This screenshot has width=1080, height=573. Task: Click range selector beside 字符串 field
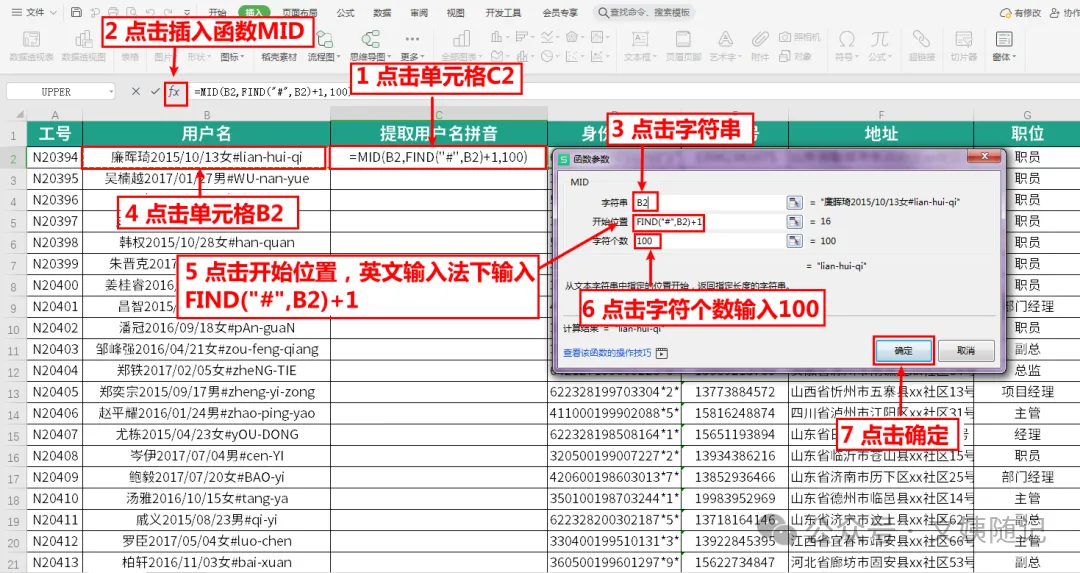(795, 202)
